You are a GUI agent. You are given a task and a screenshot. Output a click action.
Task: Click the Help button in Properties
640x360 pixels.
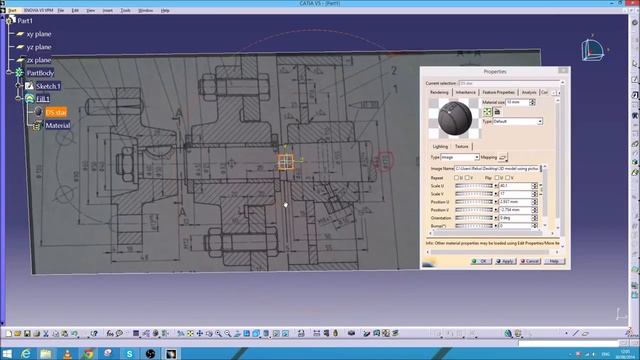pos(554,261)
